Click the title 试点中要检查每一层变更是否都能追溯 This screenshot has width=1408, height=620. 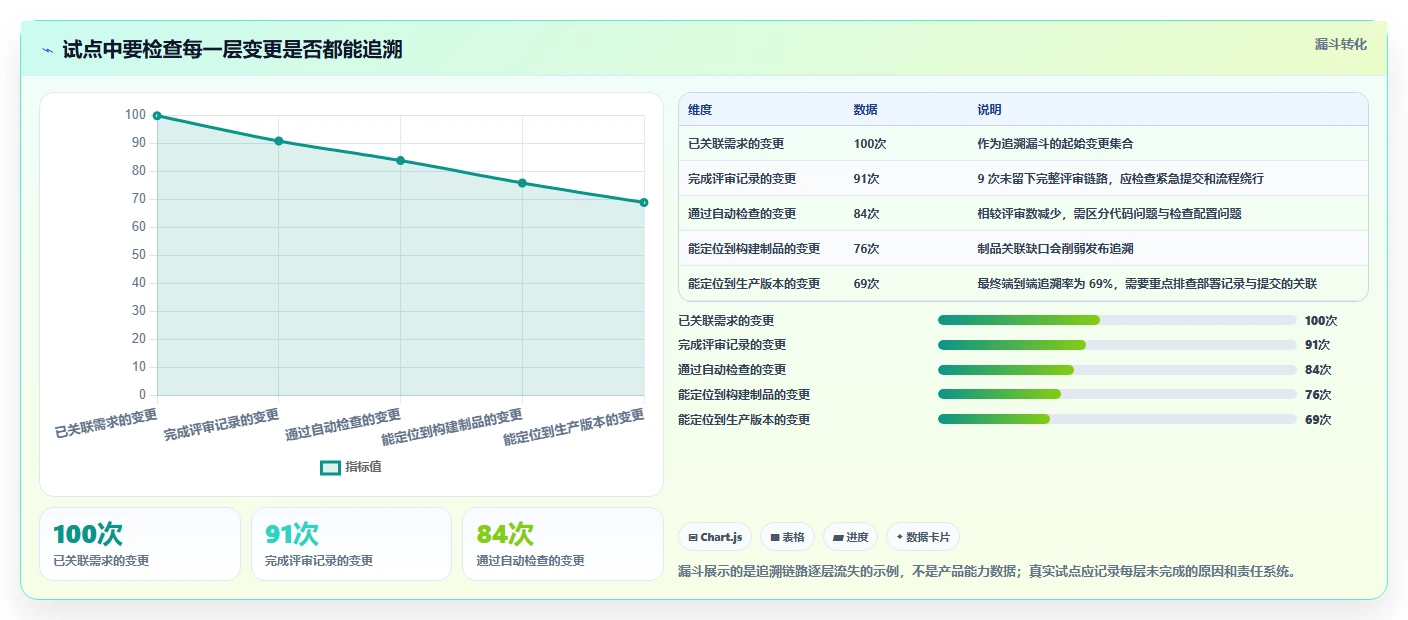[x=232, y=50]
